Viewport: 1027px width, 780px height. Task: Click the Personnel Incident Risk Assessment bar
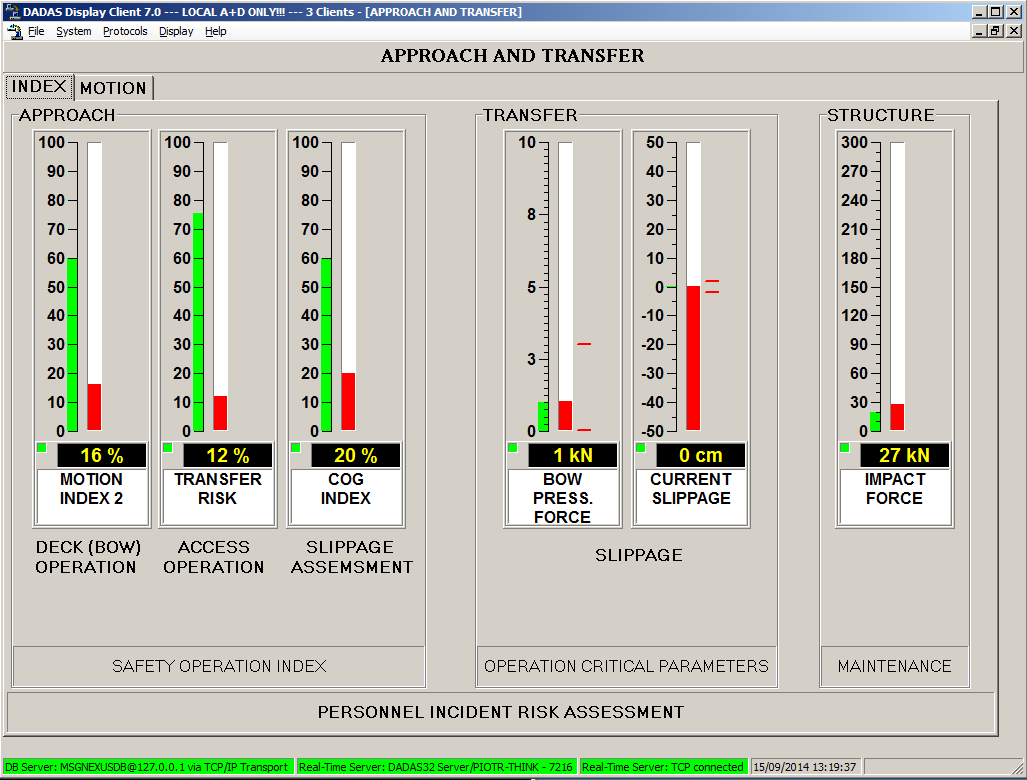coord(500,712)
